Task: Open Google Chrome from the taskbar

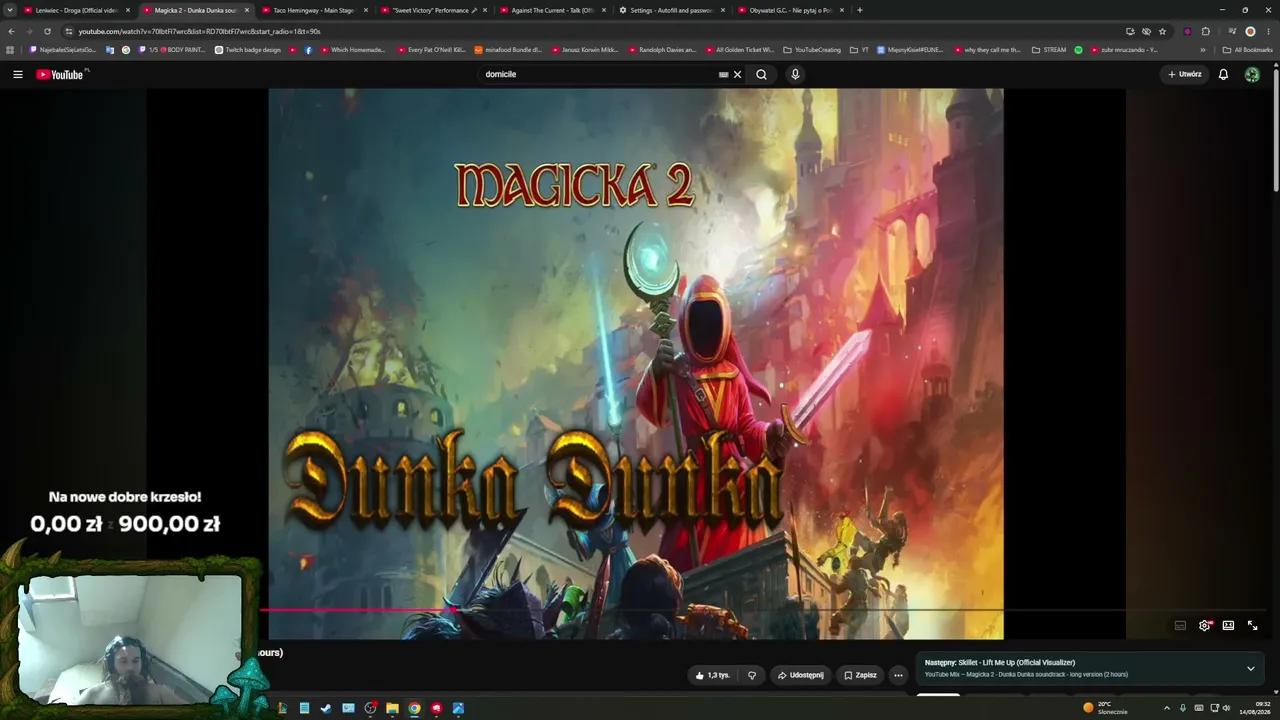Action: point(414,708)
